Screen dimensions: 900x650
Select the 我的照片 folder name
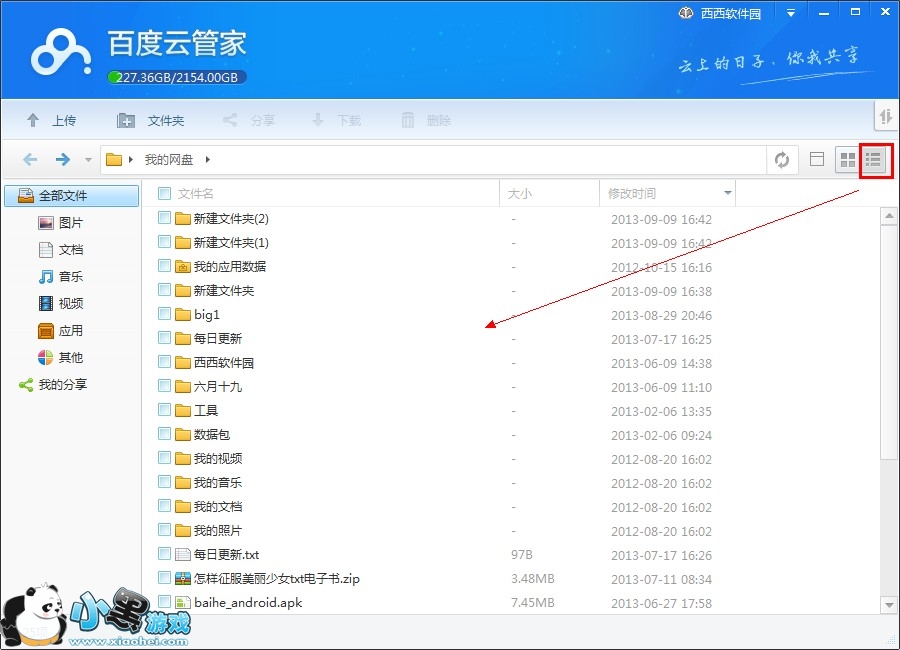[x=218, y=531]
